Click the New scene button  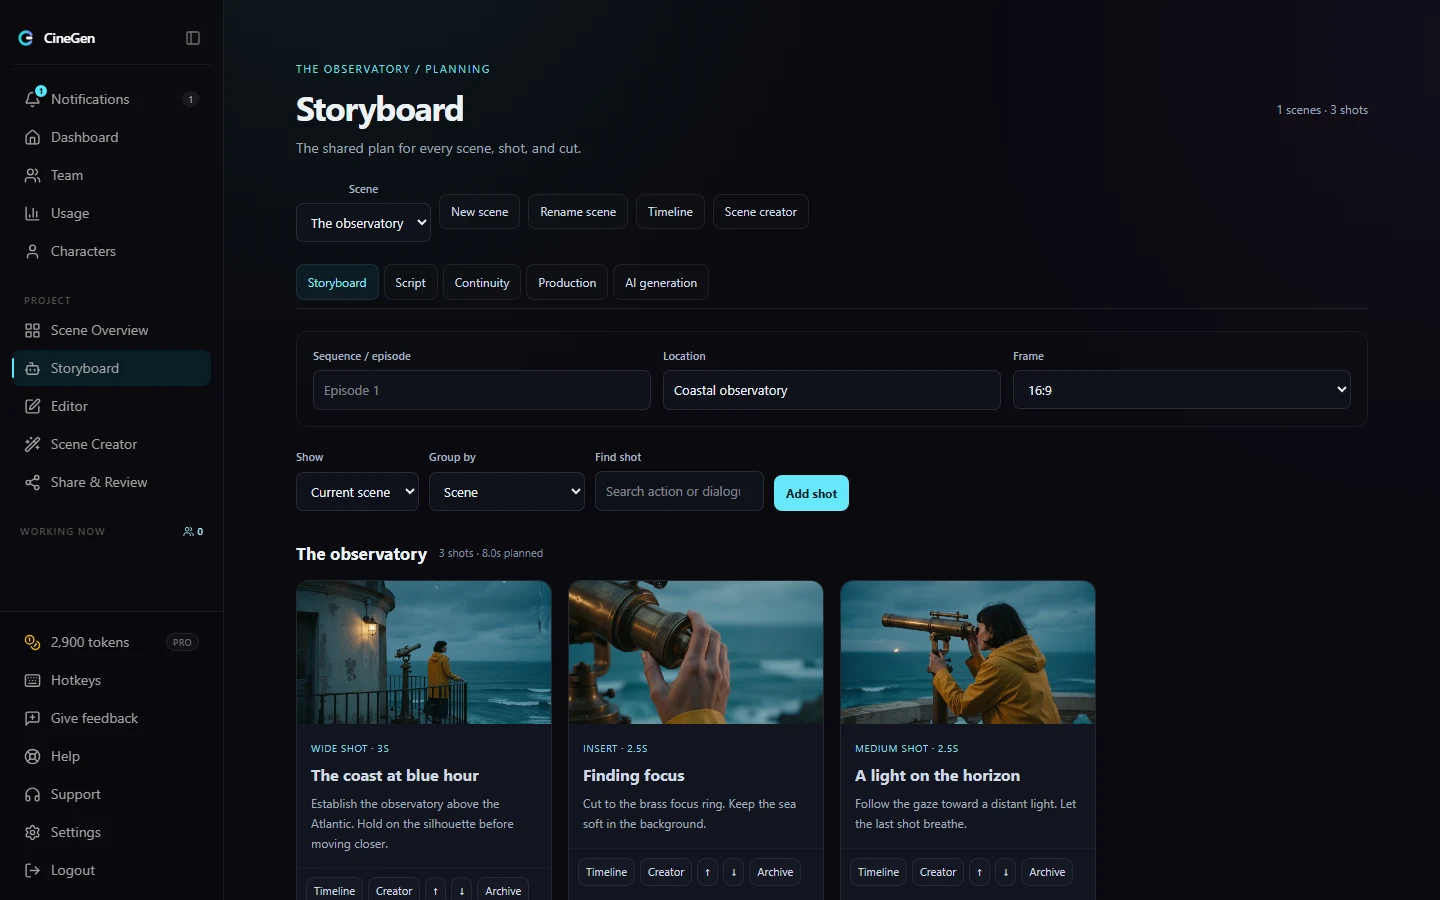coord(479,212)
